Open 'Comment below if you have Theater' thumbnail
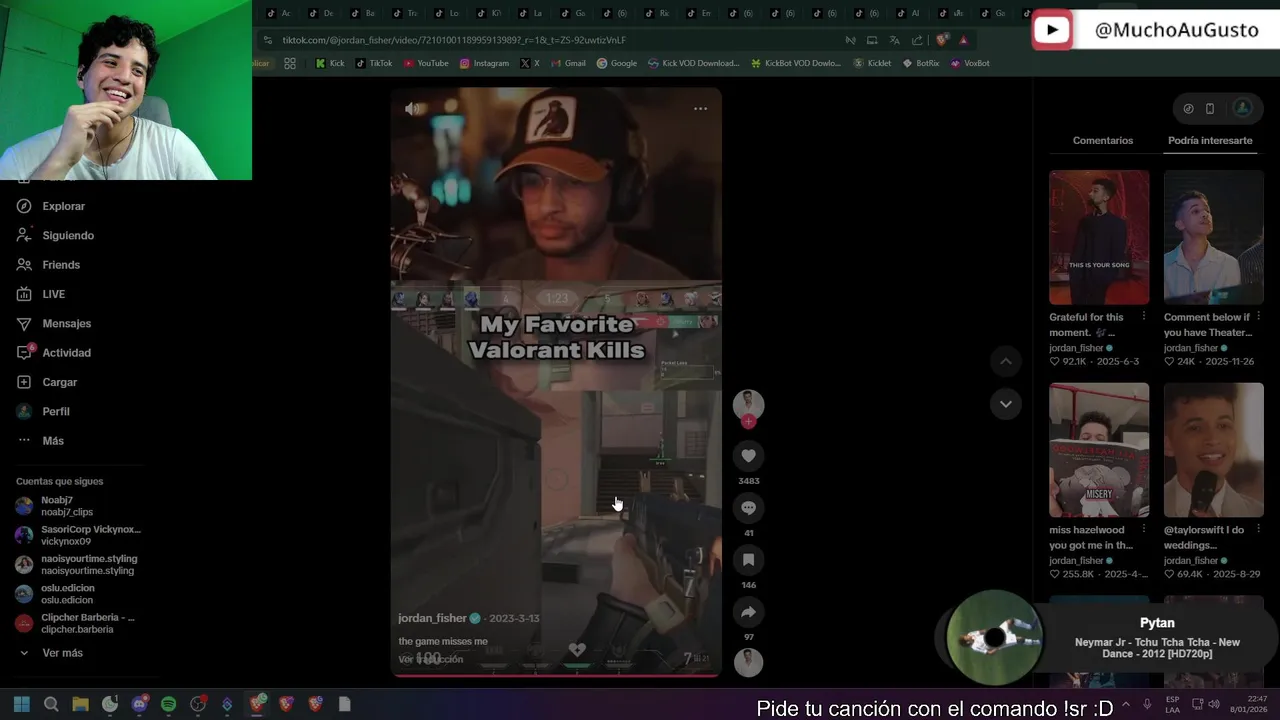 (1214, 237)
